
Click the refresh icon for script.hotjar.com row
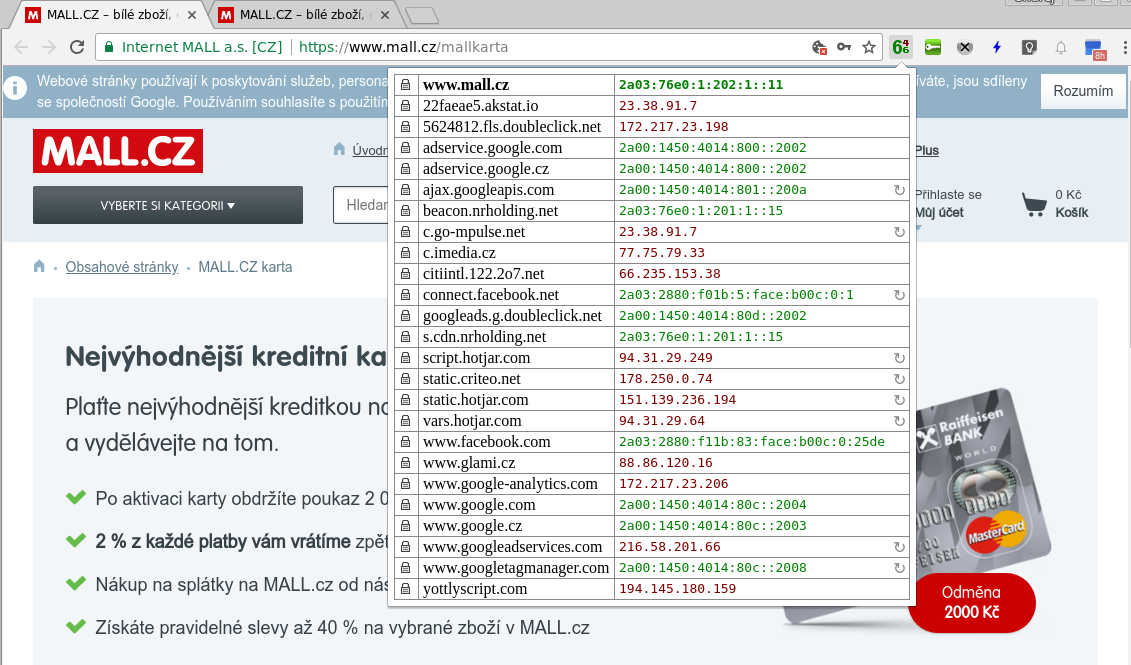899,358
